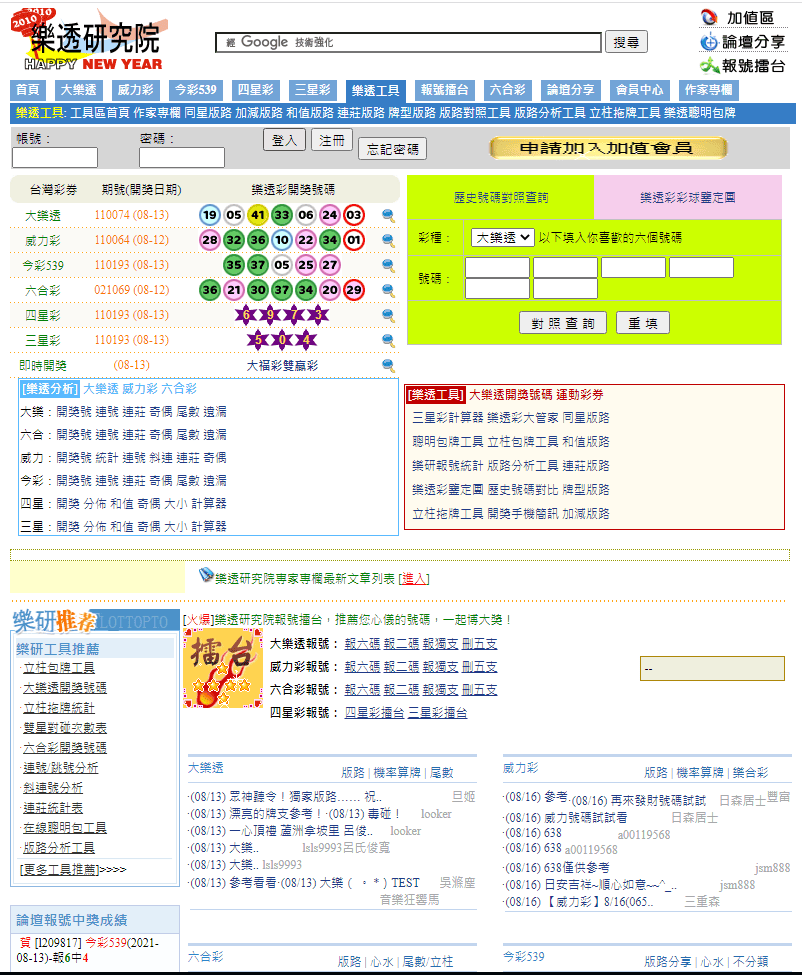802x975 pixels.
Task: Open 雙星對碰次數表 in 樂研工具推薦
Action: point(65,728)
